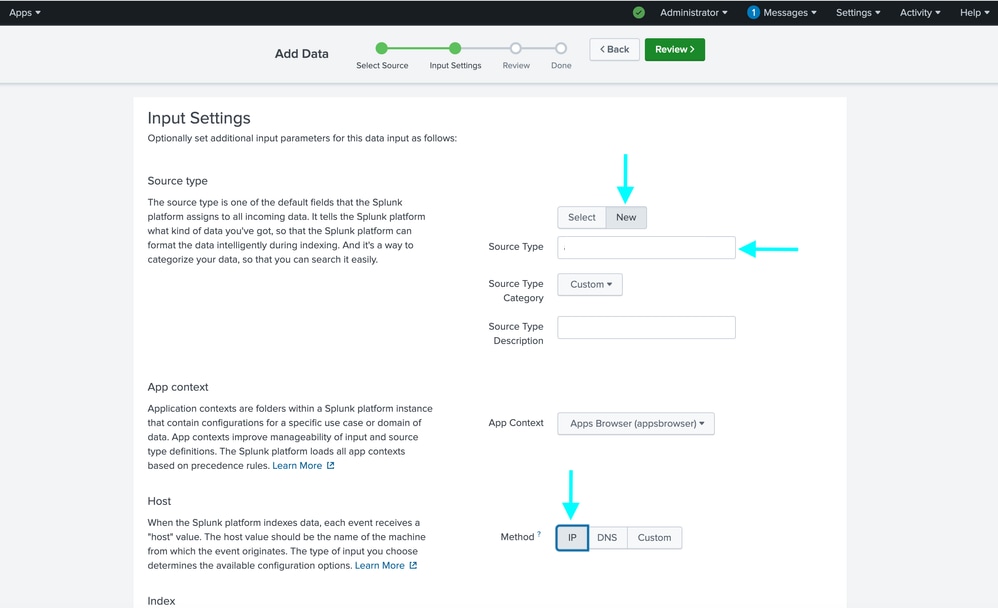This screenshot has height=608, width=998.
Task: Click the 'Source Type Description' field label
Action: pos(516,334)
